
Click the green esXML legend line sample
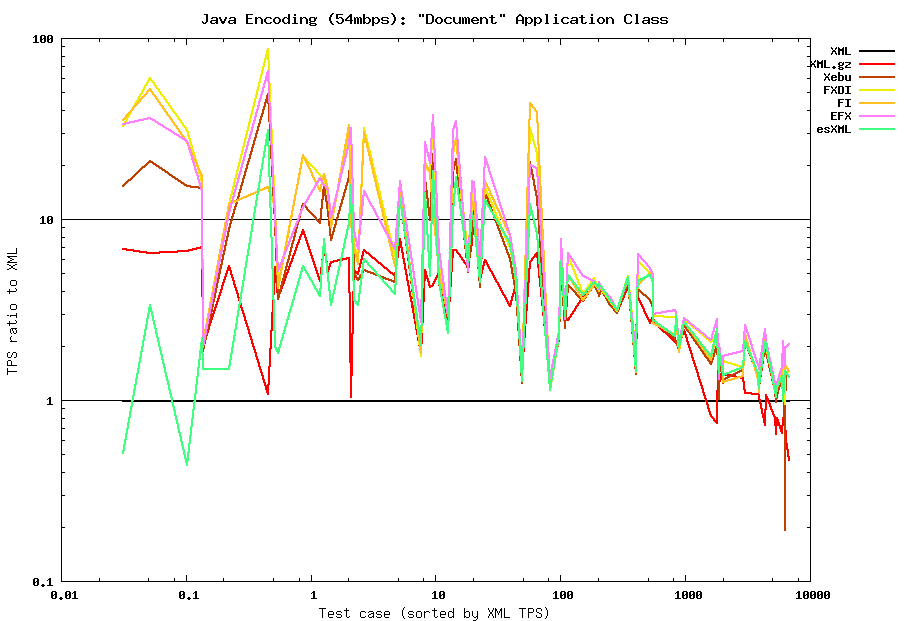coord(877,129)
